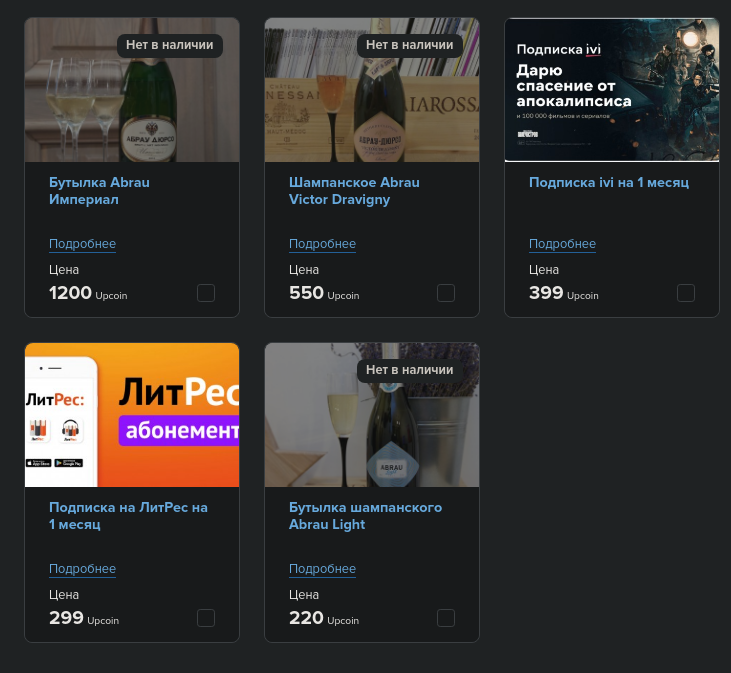Screen dimensions: 731x673
Task: Open the Abrau Victor Dravigny product photo
Action: (x=372, y=90)
